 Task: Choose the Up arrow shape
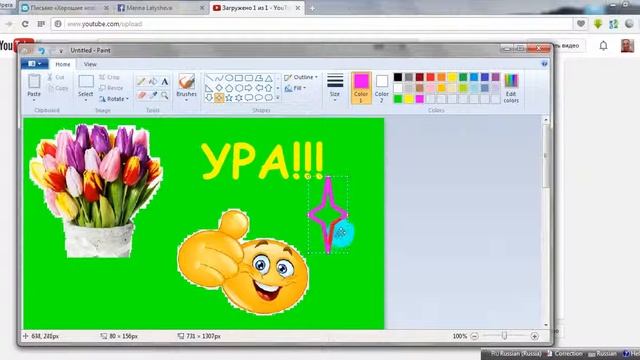point(269,88)
